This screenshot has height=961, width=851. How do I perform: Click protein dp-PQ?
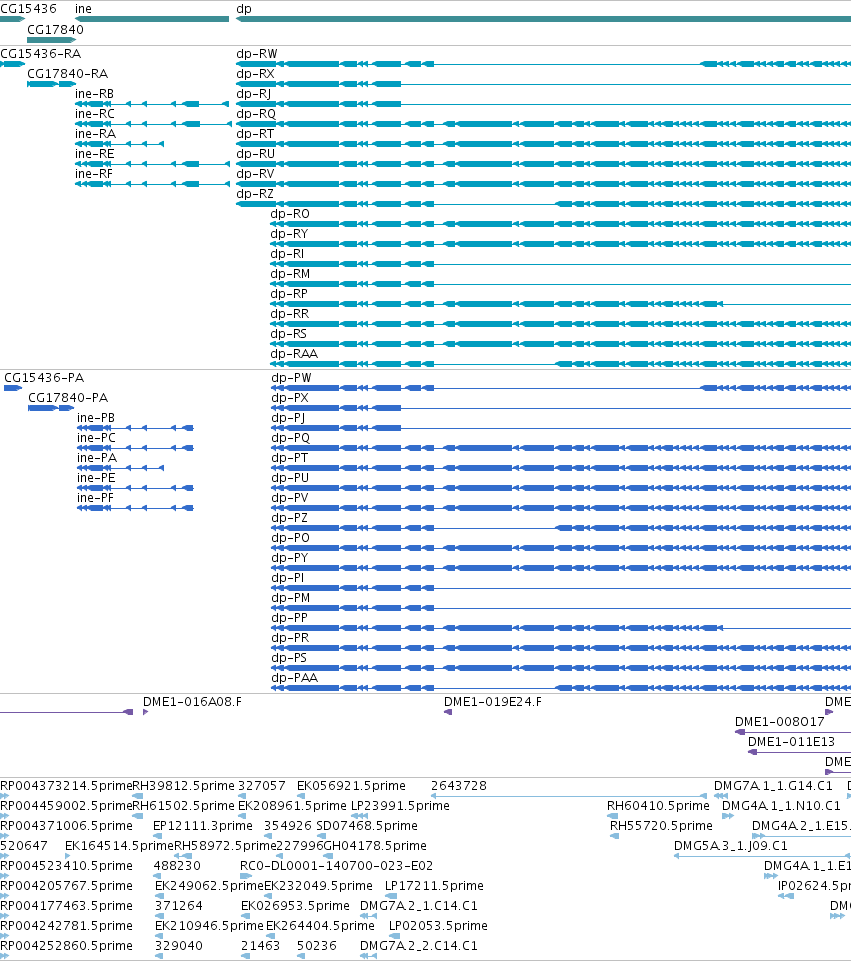click(290, 438)
